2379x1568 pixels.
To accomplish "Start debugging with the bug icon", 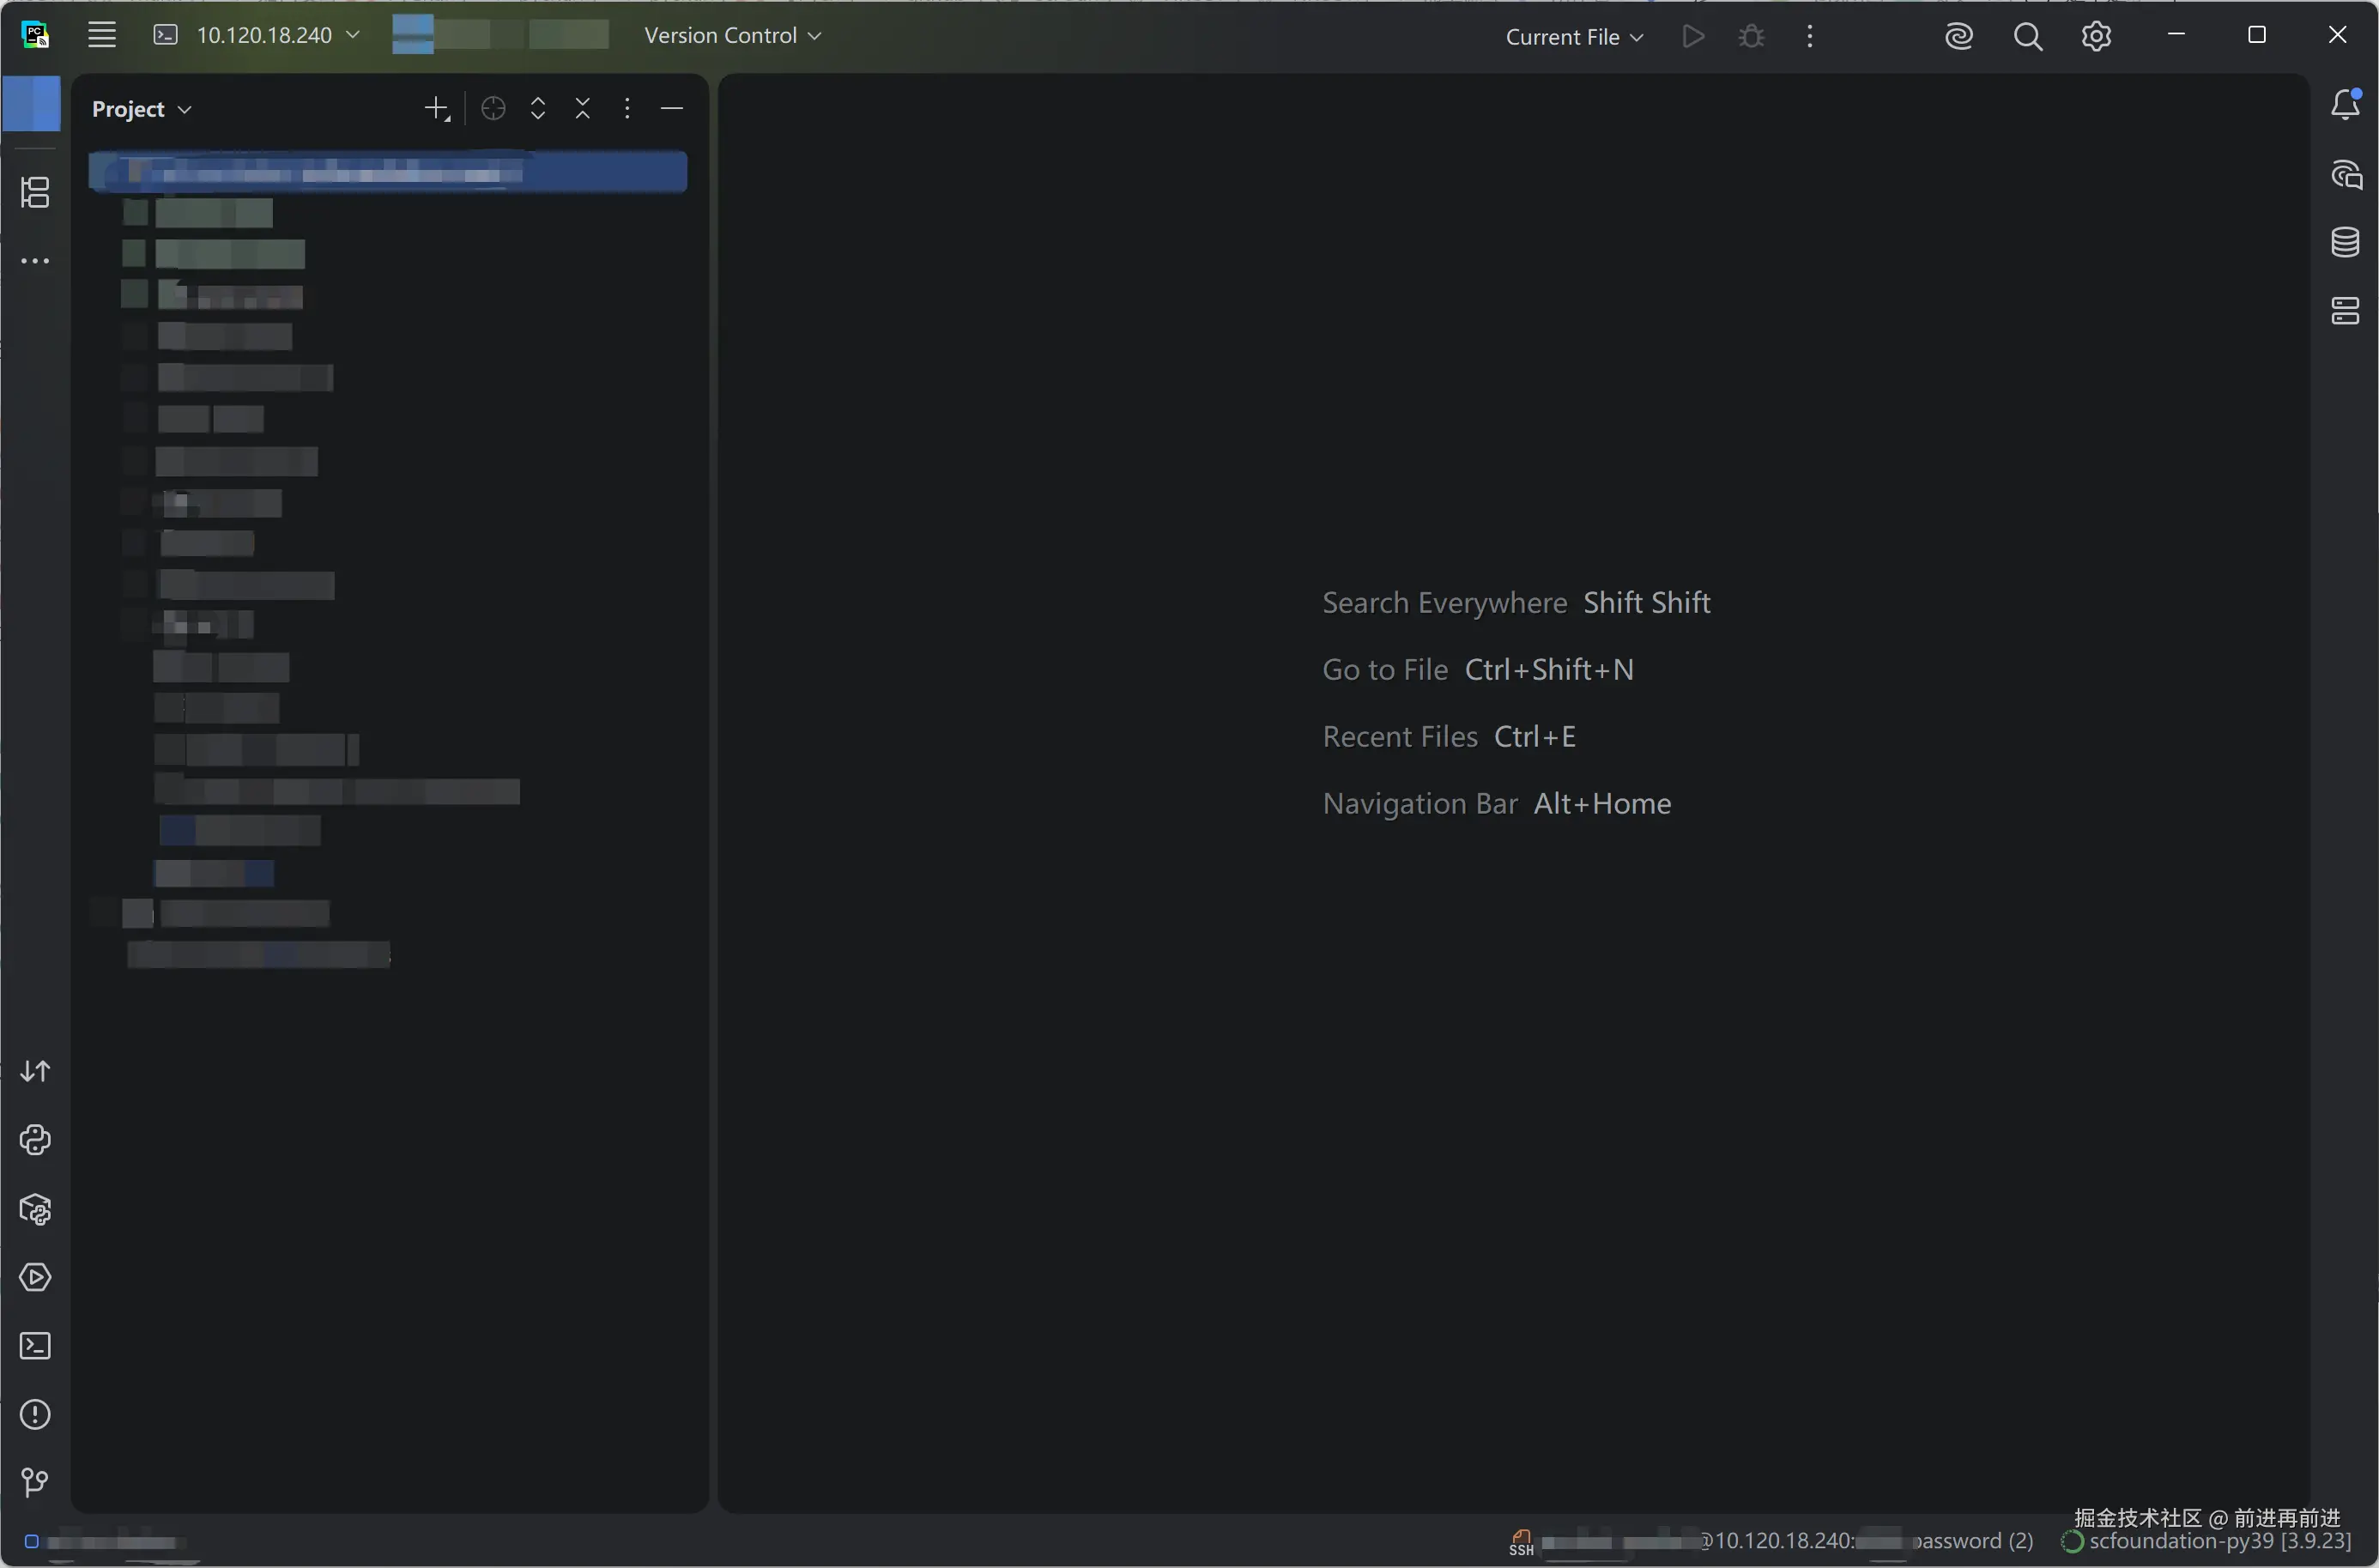I will click(x=1751, y=37).
